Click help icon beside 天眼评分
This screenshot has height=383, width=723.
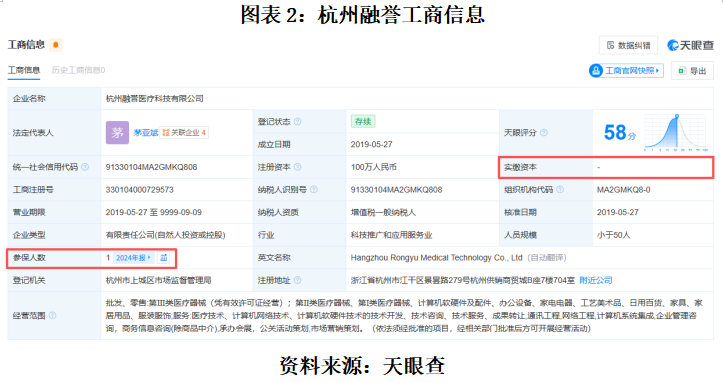[x=544, y=133]
